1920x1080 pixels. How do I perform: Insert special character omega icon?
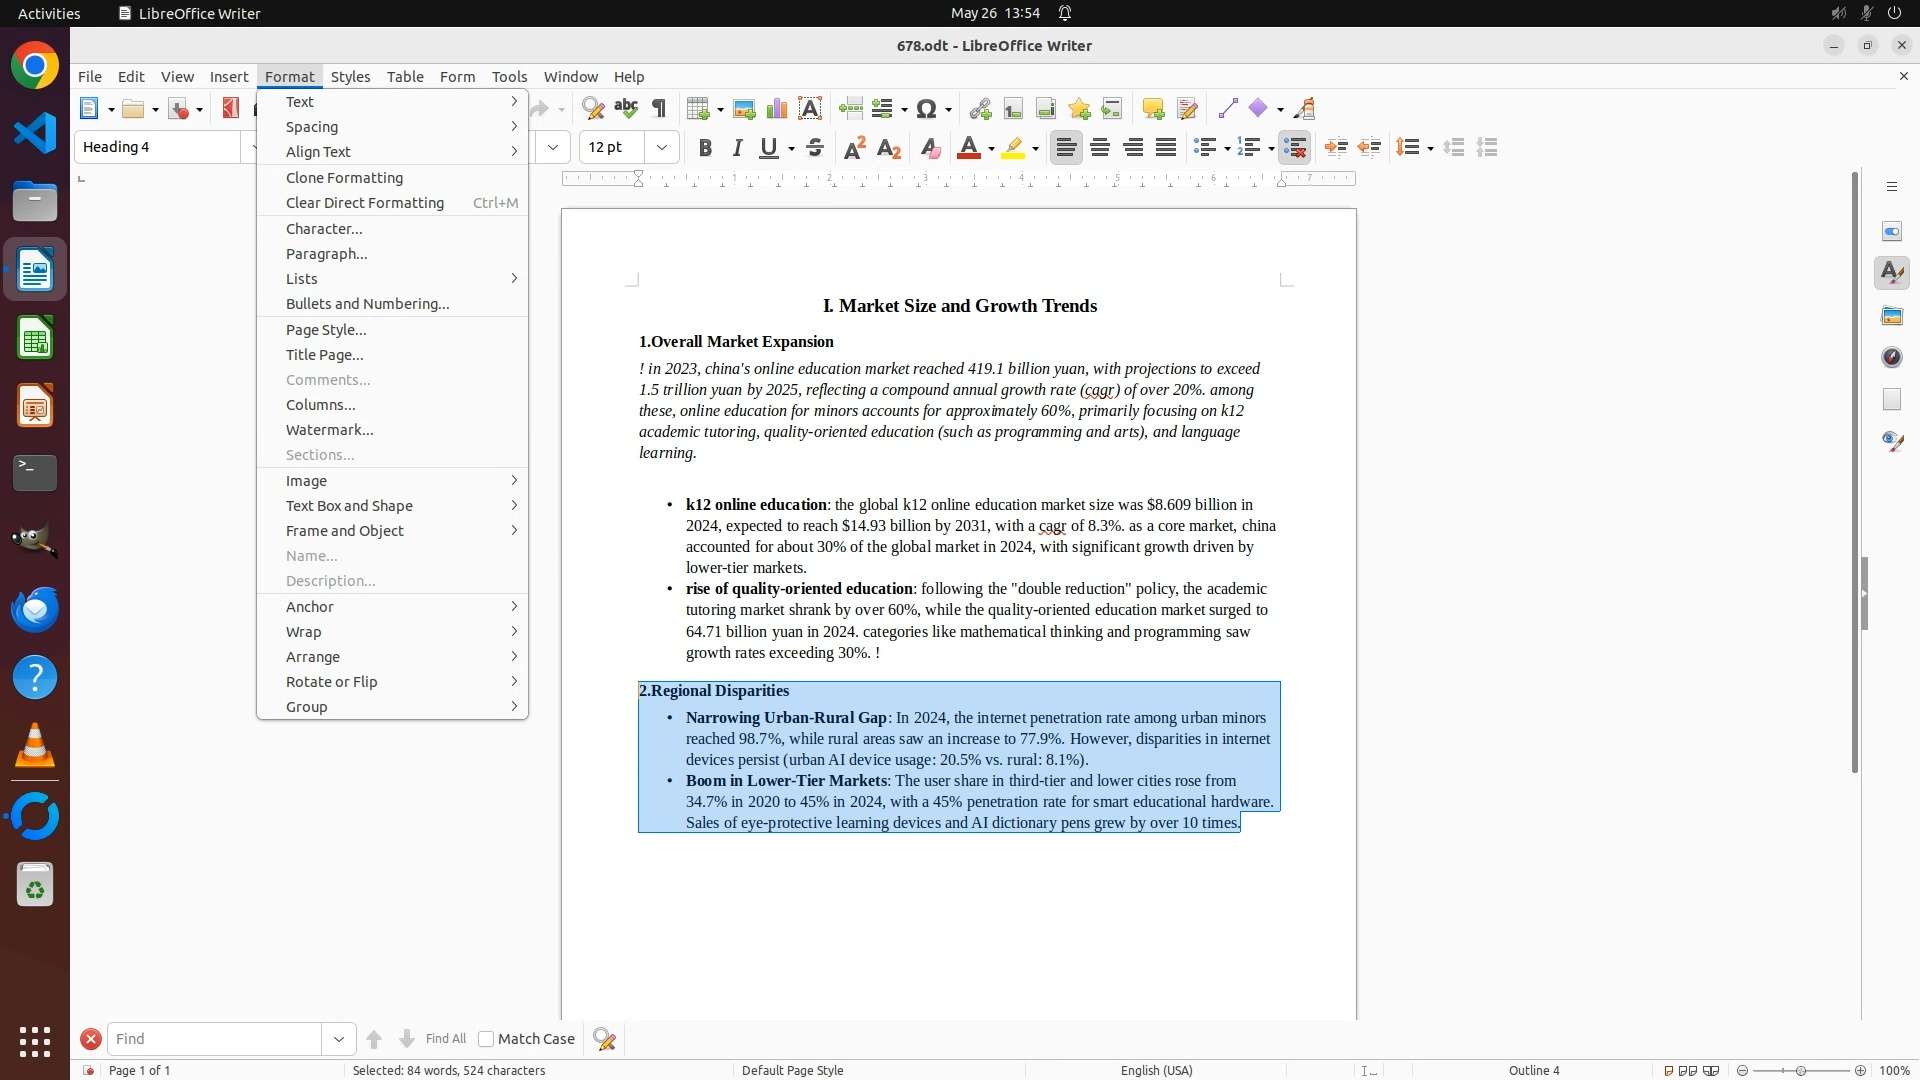927,109
